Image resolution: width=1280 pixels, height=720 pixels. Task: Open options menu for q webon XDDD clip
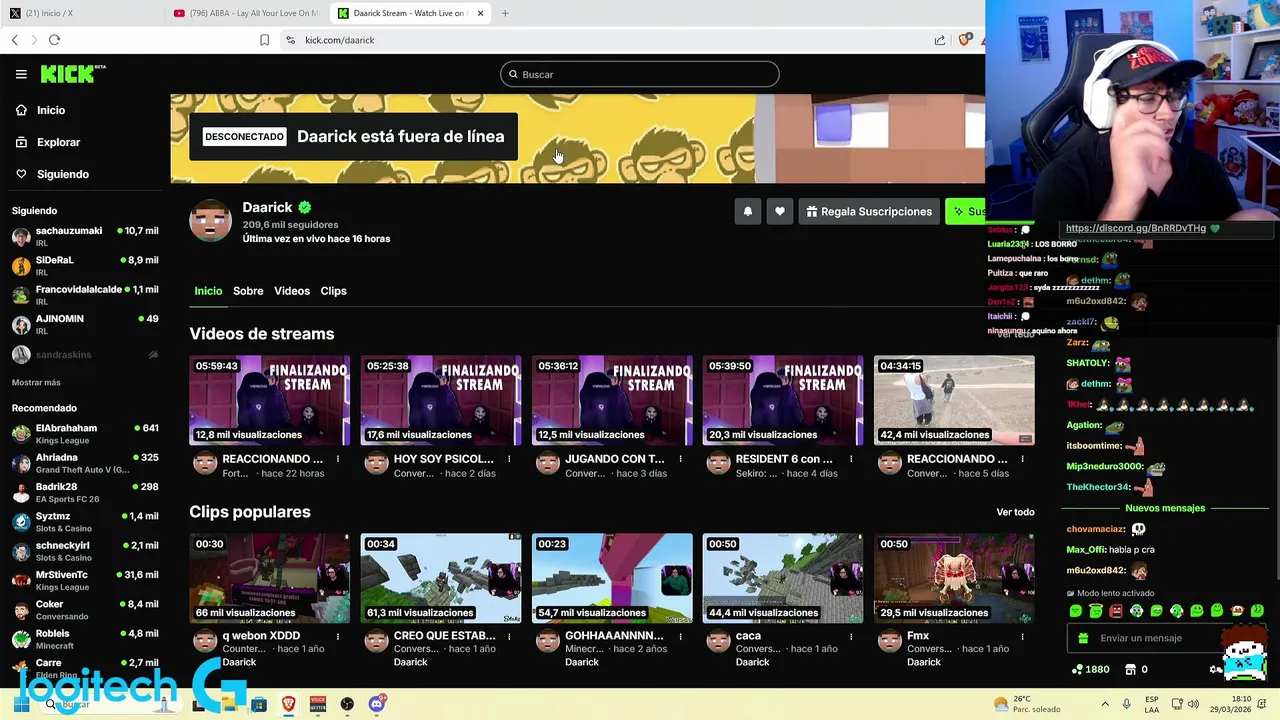(338, 636)
